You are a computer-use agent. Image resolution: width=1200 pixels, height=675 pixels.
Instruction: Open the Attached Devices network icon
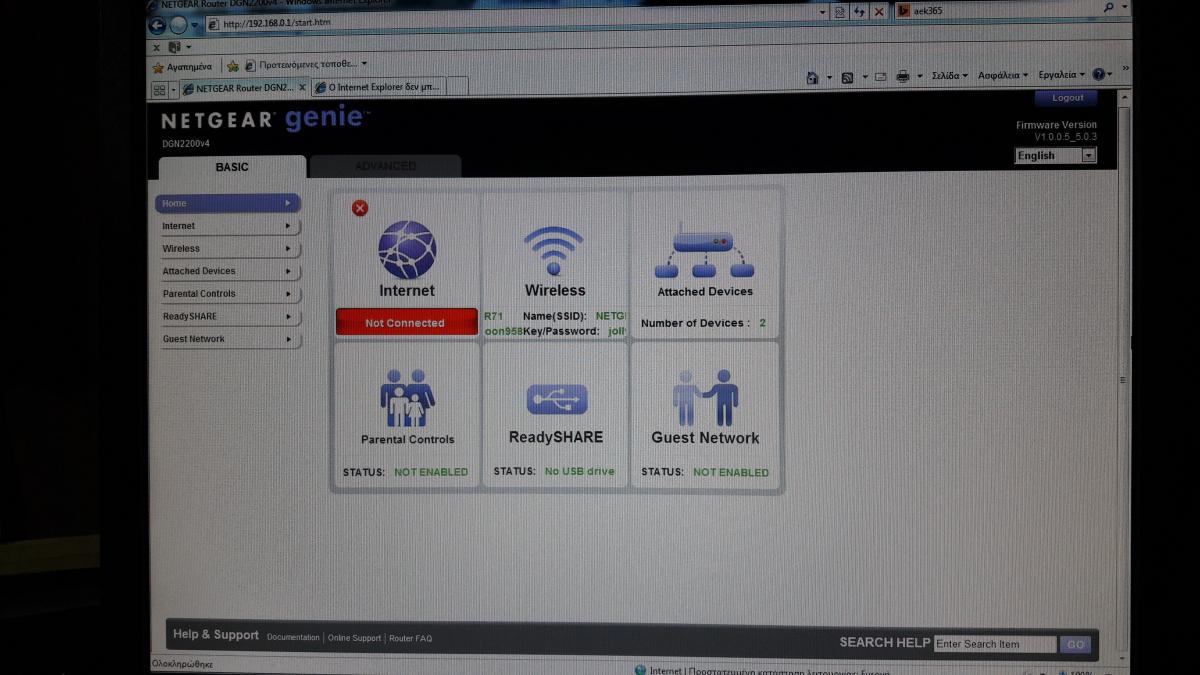click(704, 250)
